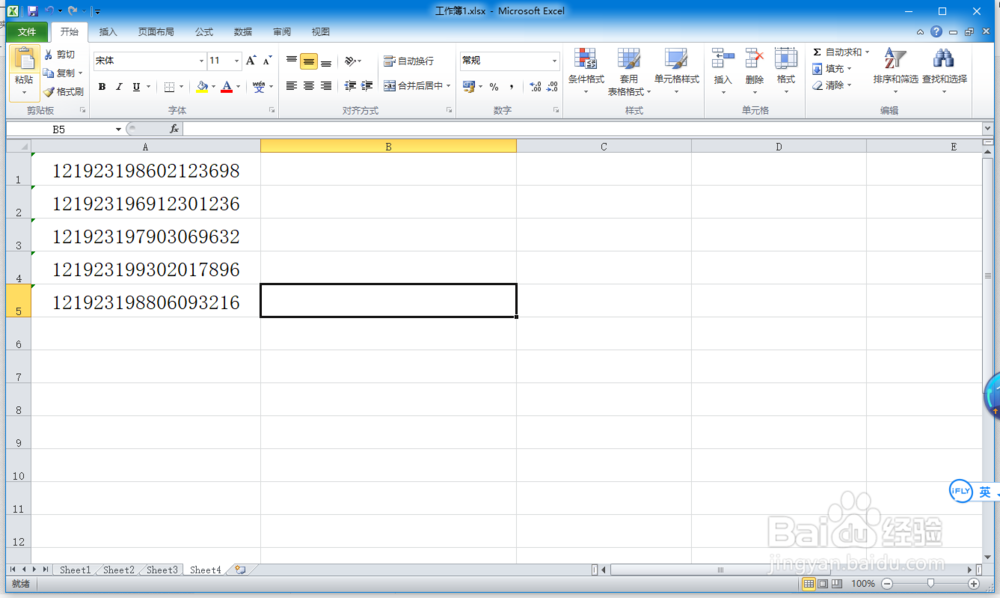Switch to the Page Layout (页面布局) tab

coord(156,32)
